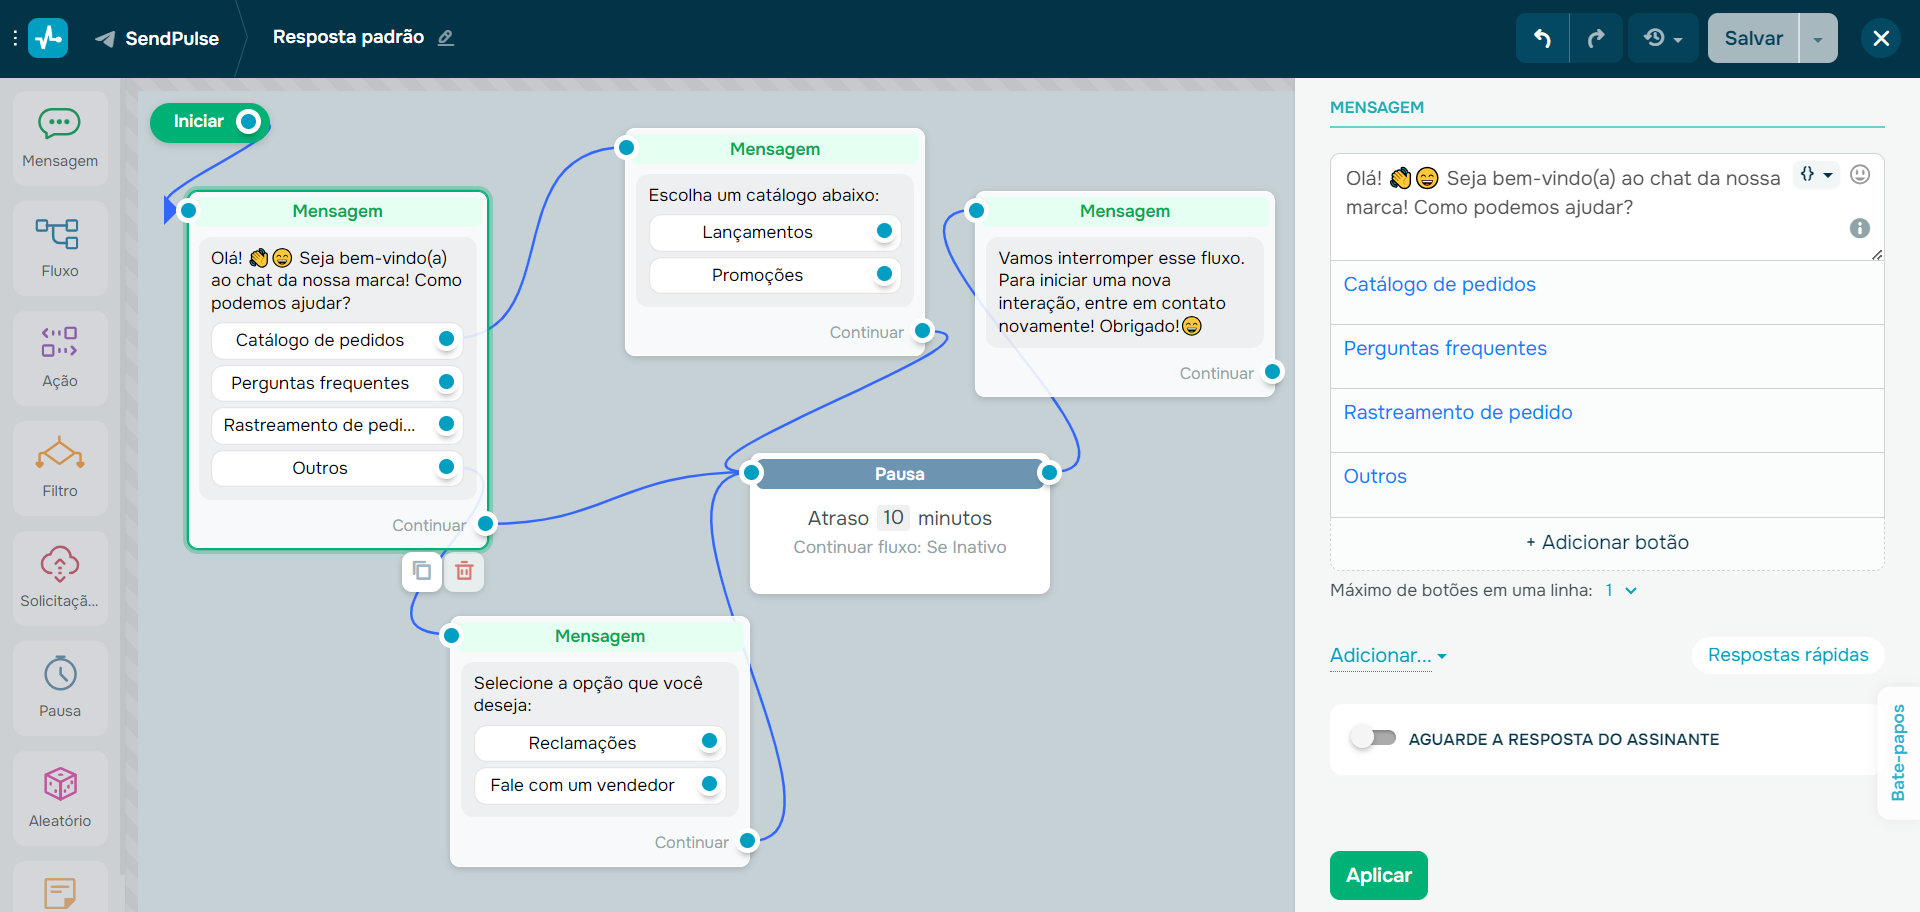This screenshot has width=1920, height=912.
Task: Select 'Selecione a opção que você deseja' text
Action: point(588,694)
